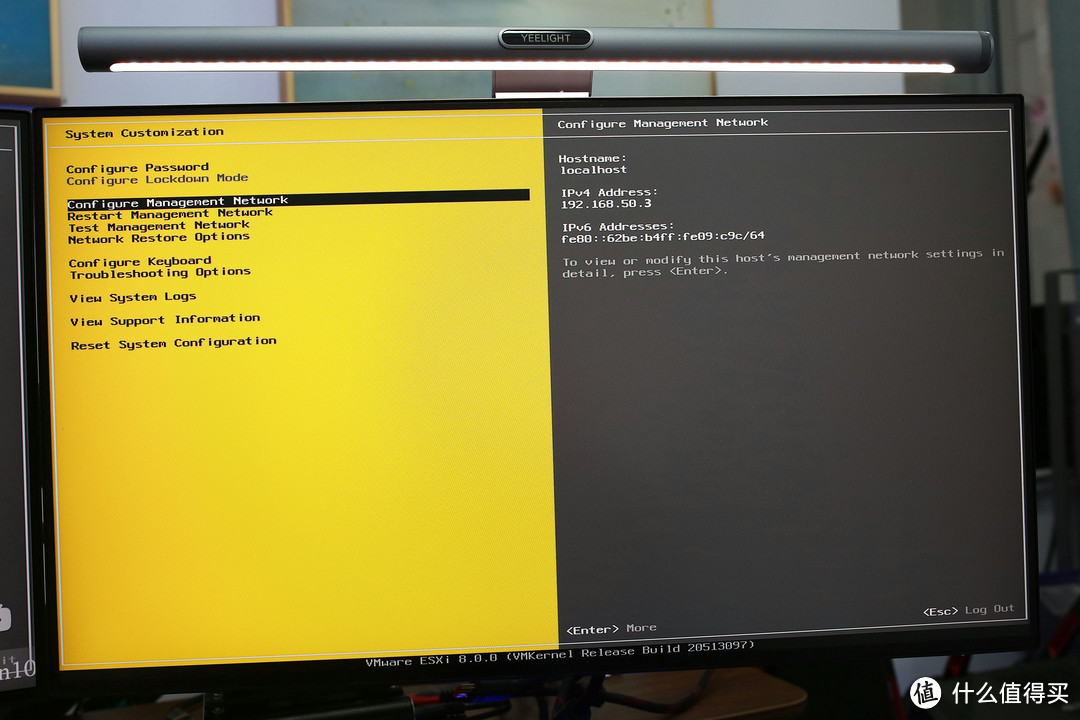The image size is (1080, 720).
Task: Open the Configure Password option
Action: click(137, 167)
